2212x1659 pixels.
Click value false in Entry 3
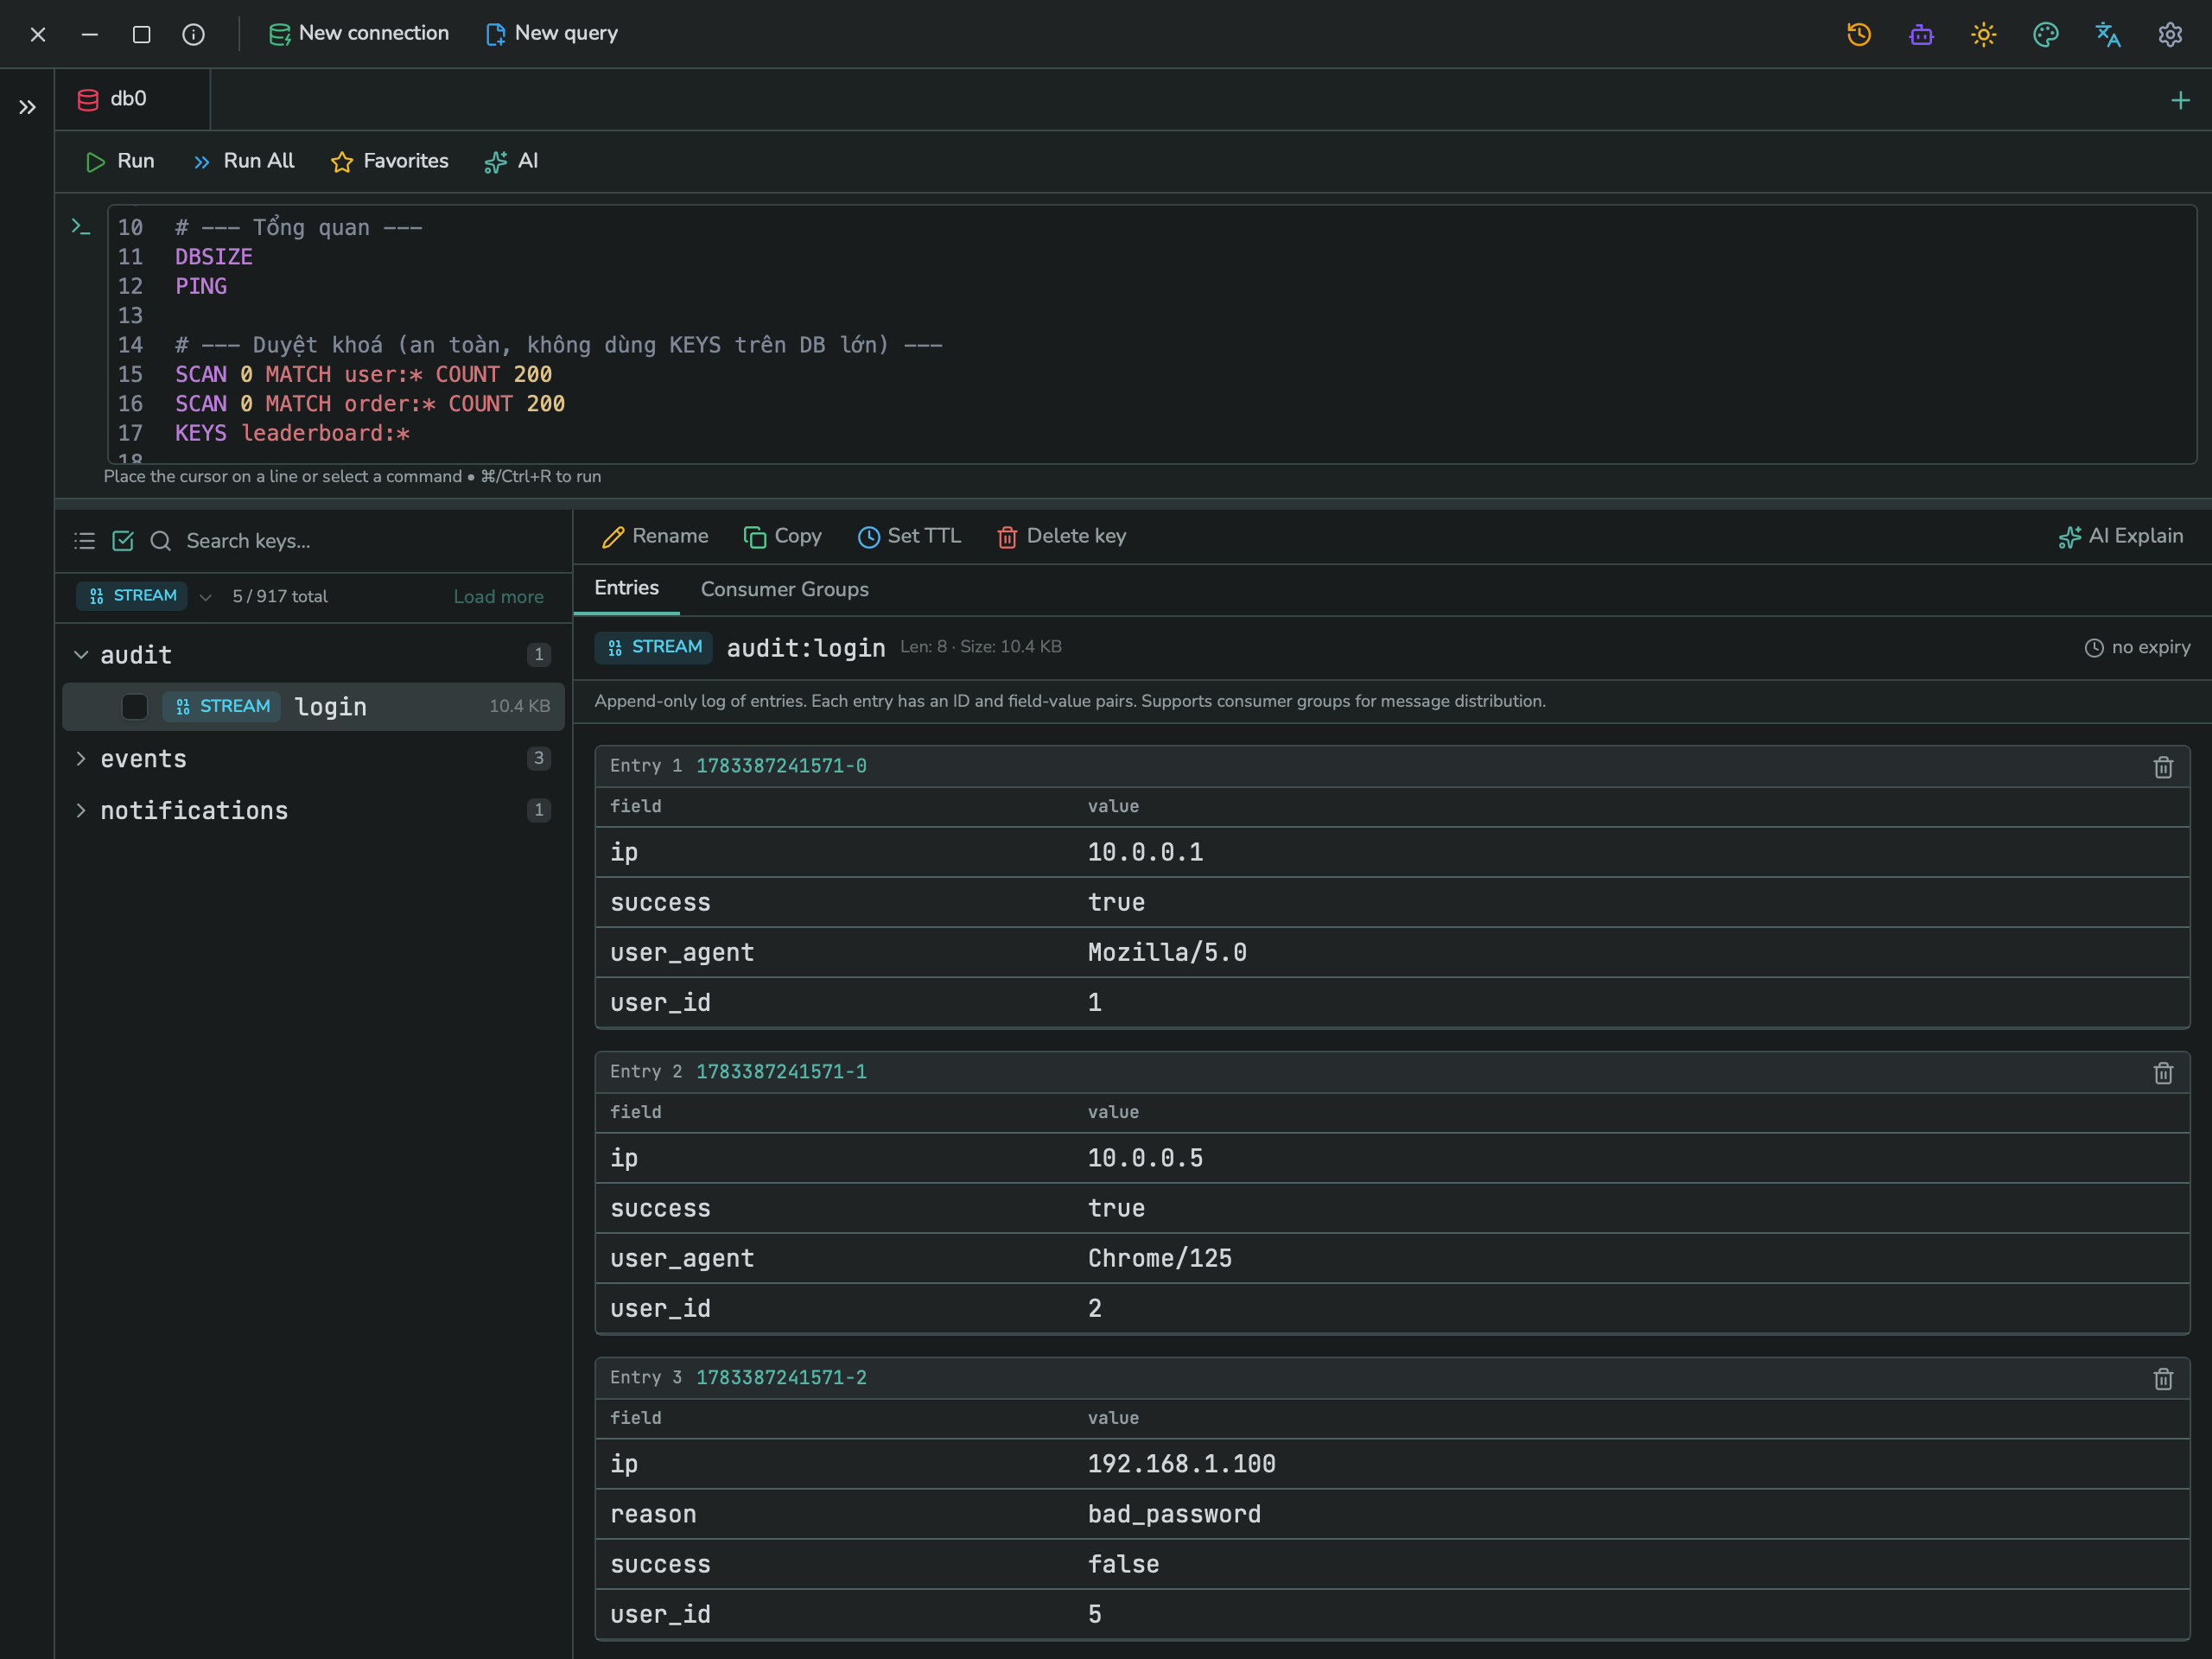pos(1123,1564)
